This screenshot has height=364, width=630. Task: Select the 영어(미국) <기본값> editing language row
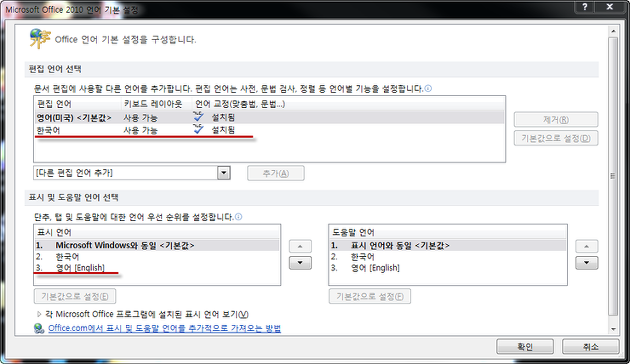pos(269,117)
